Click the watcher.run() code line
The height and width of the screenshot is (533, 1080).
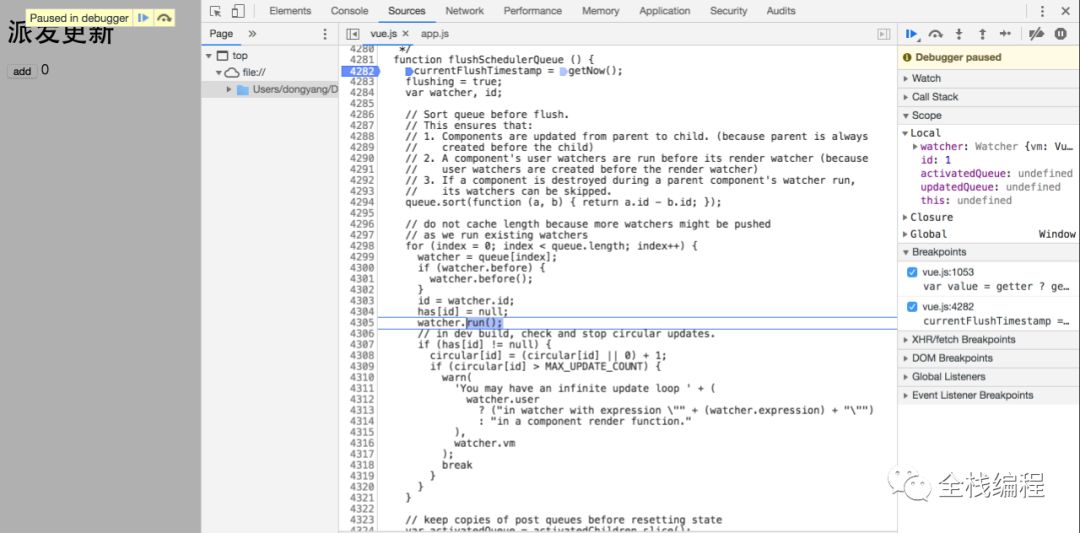459,323
